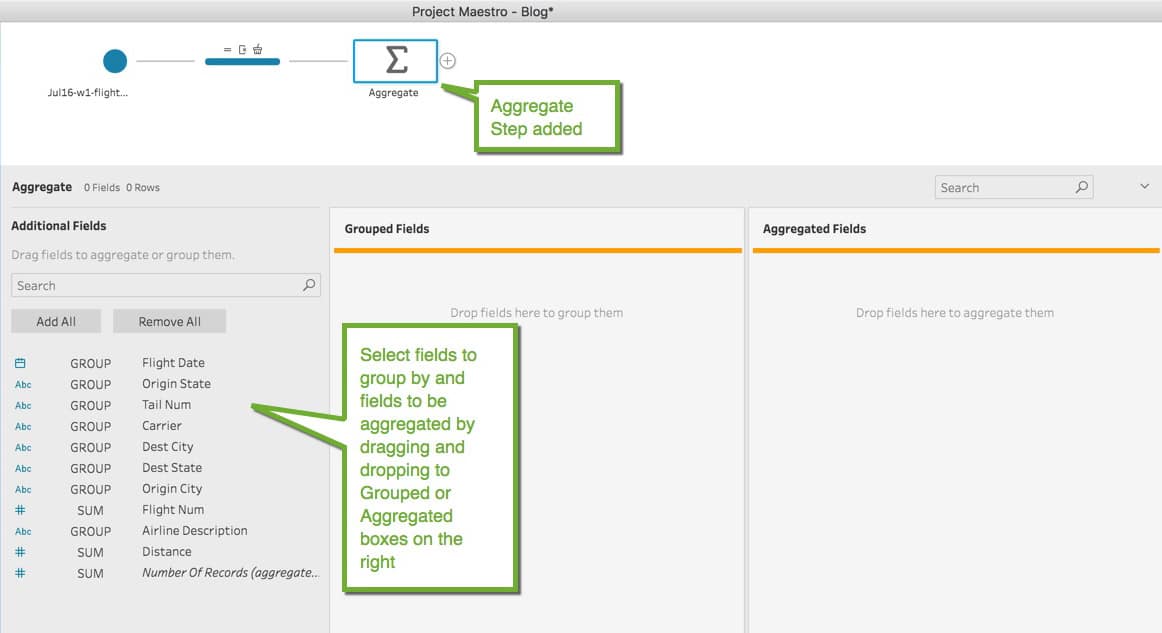
Task: Click the calendar type icon for Flight Date
Action: pos(20,363)
